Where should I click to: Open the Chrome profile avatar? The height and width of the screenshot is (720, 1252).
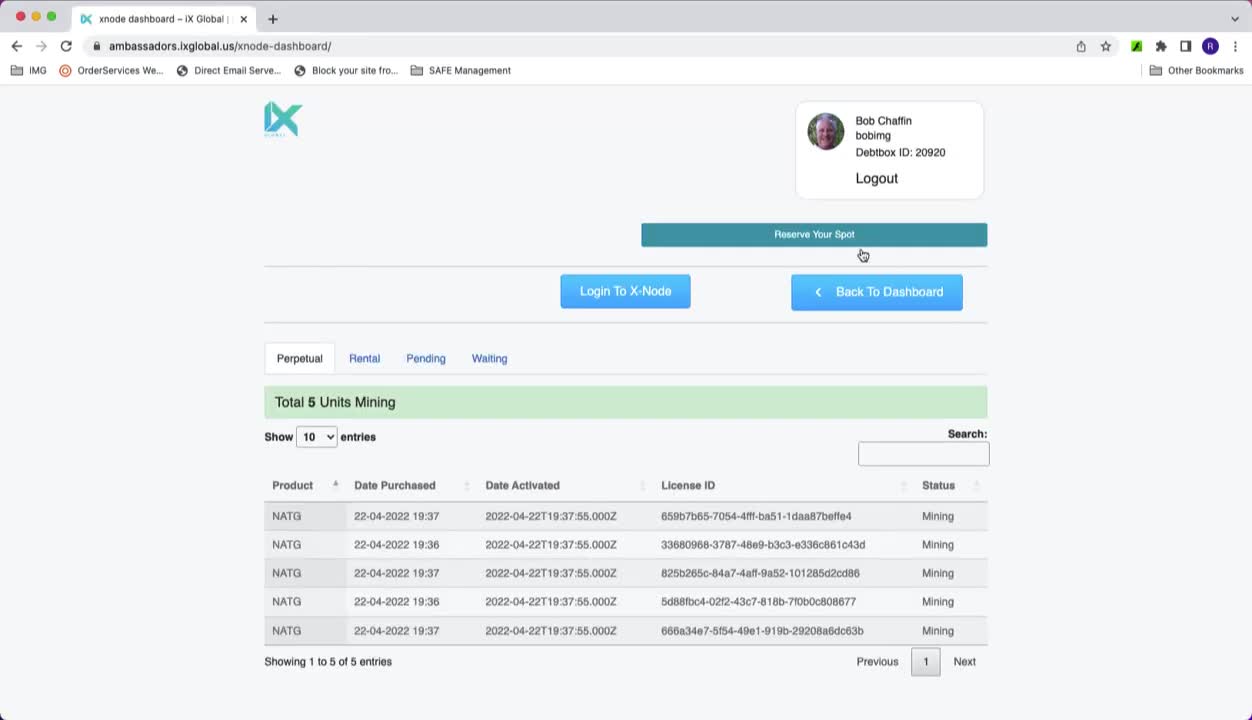coord(1210,46)
